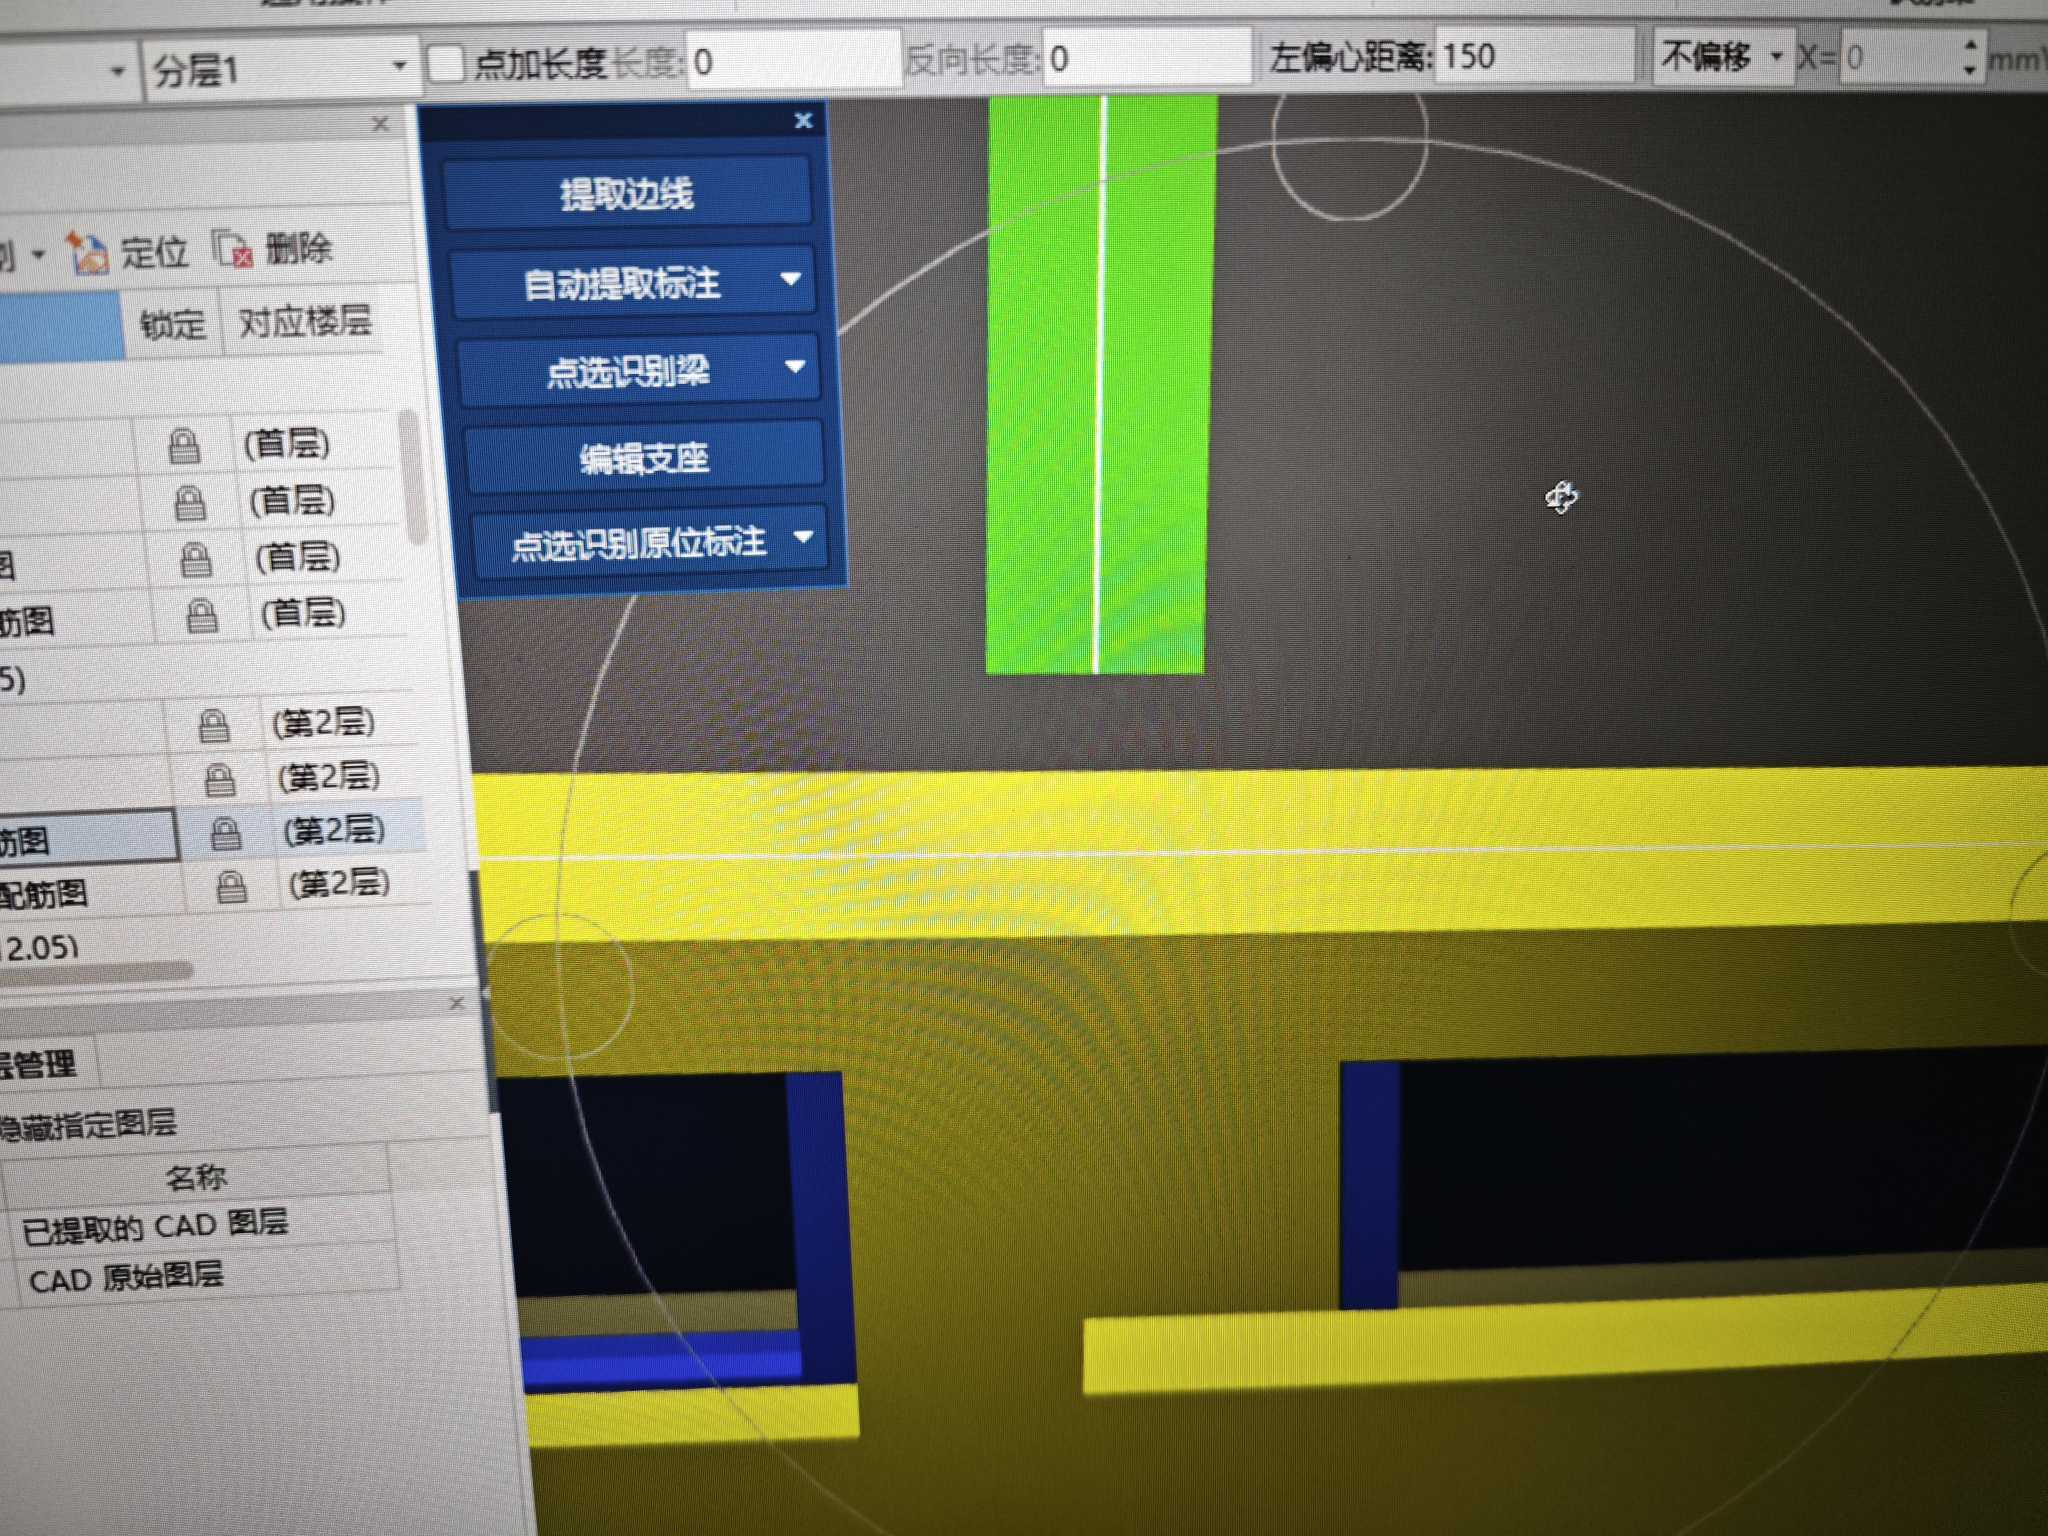The image size is (2048, 1536).
Task: Click the 删除 delete icon
Action: coord(233,250)
